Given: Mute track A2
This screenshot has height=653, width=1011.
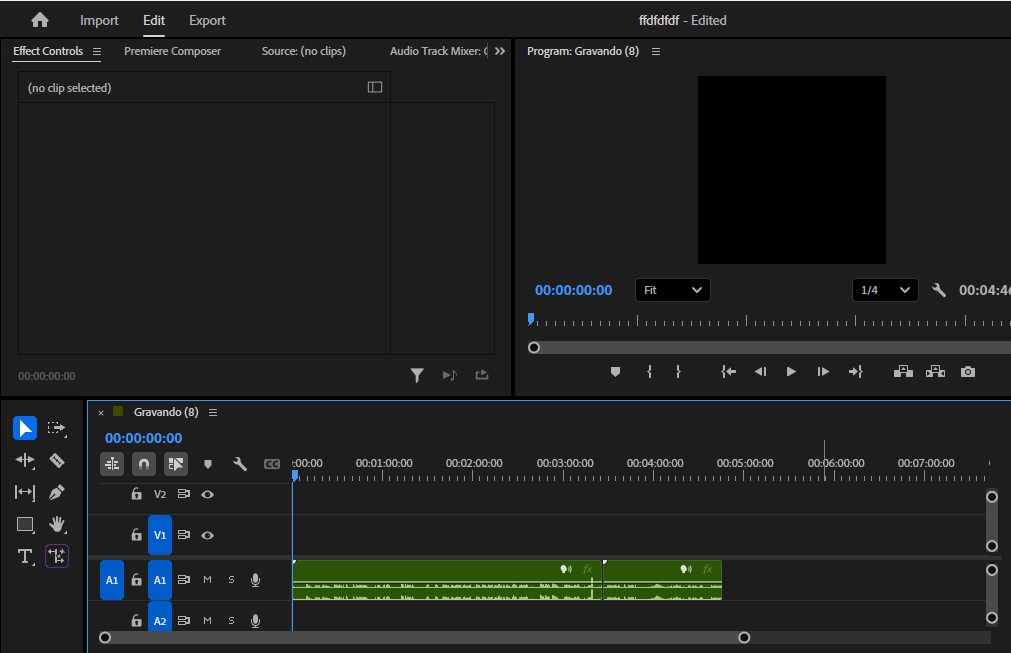Looking at the screenshot, I should point(207,620).
